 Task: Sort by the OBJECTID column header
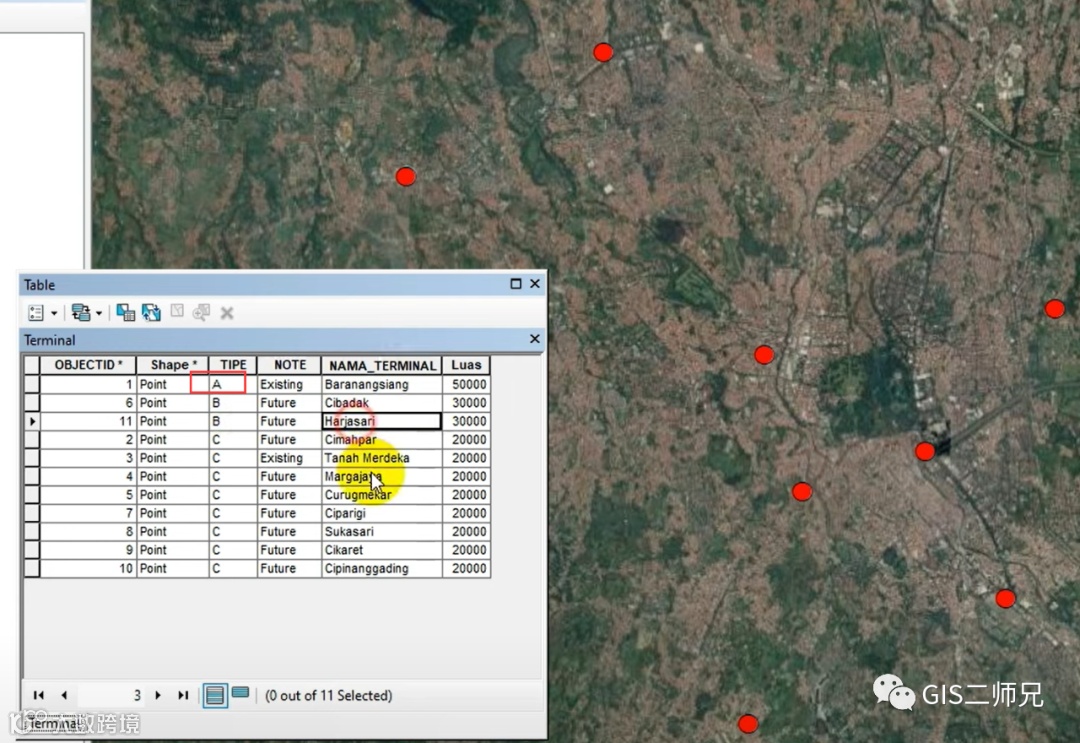pyautogui.click(x=88, y=365)
